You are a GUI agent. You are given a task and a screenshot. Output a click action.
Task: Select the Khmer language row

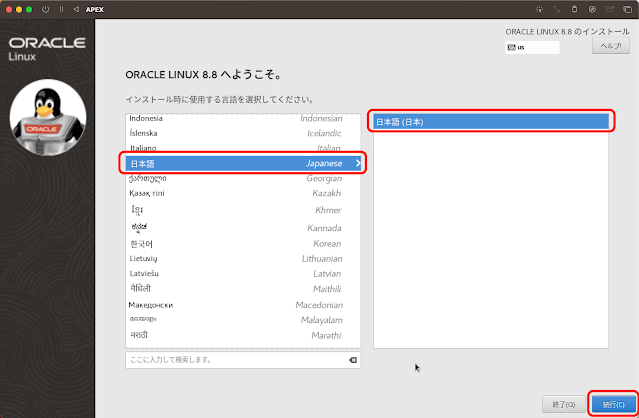[243, 210]
